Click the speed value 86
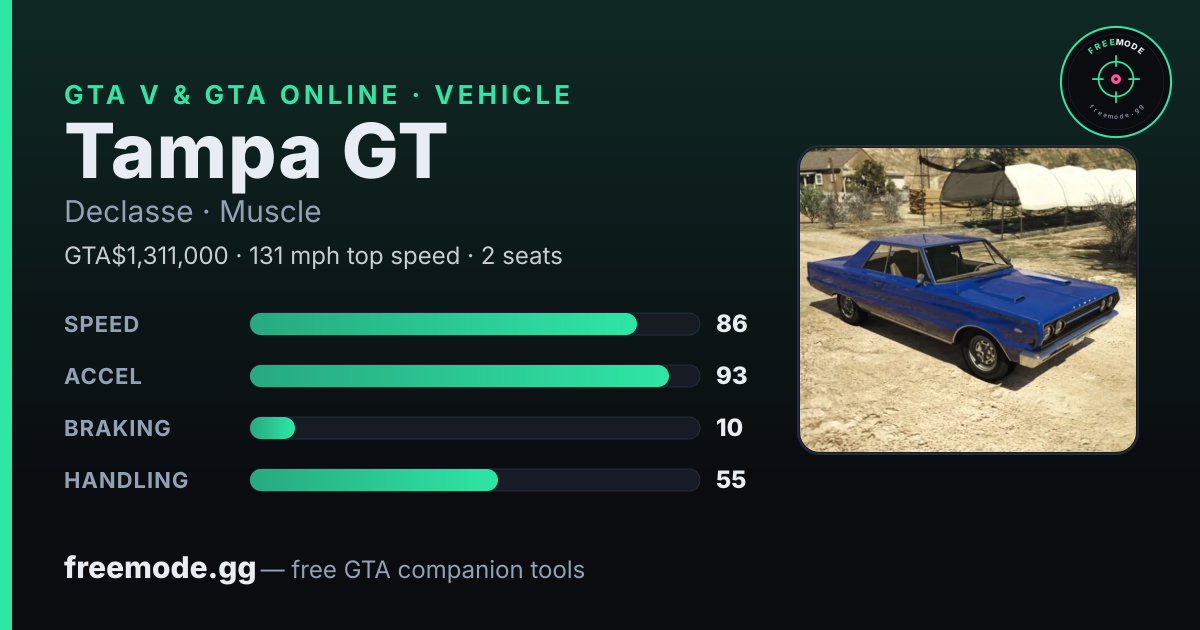This screenshot has width=1200, height=630. (732, 324)
